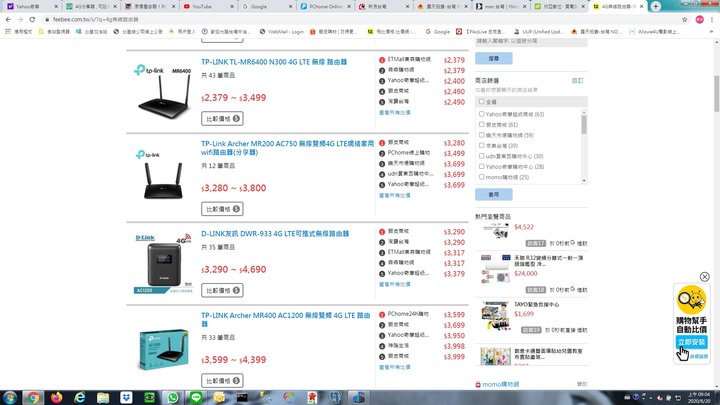Expand all offers link under Archer MR200 price list
The image size is (720, 405).
click(x=394, y=196)
